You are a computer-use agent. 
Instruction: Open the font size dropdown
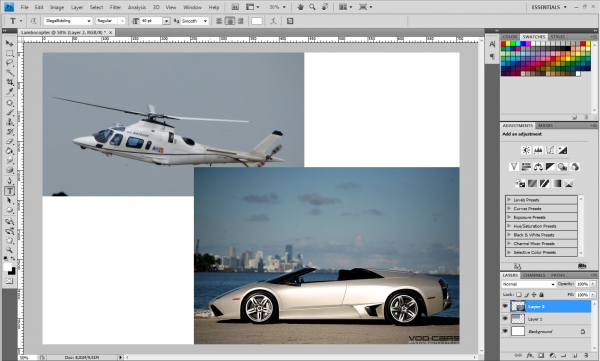click(166, 21)
